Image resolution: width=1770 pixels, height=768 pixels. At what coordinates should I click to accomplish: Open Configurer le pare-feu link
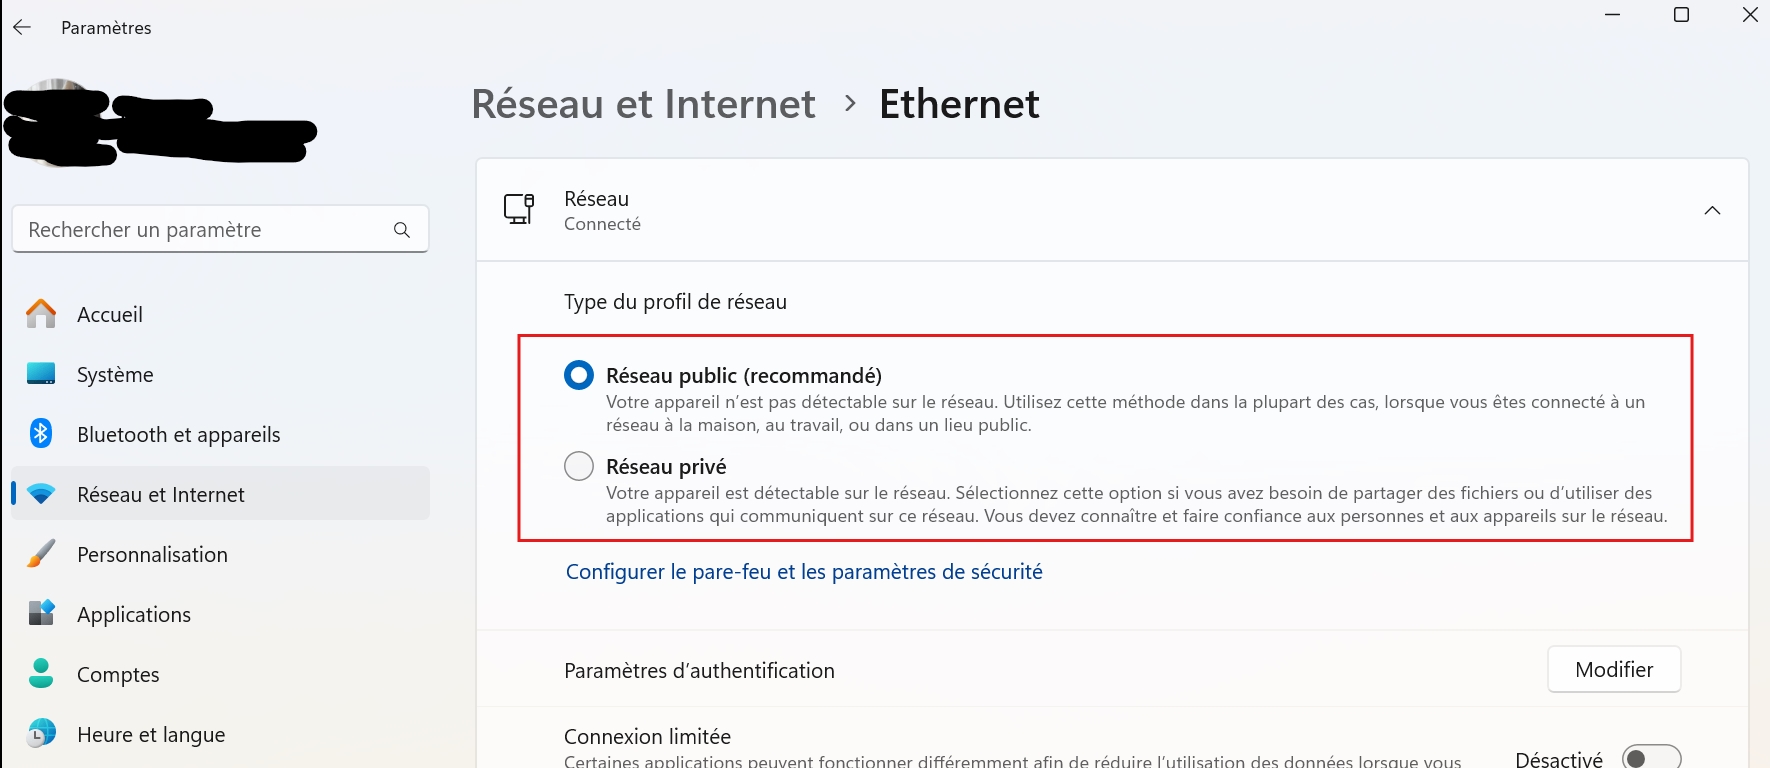[803, 571]
